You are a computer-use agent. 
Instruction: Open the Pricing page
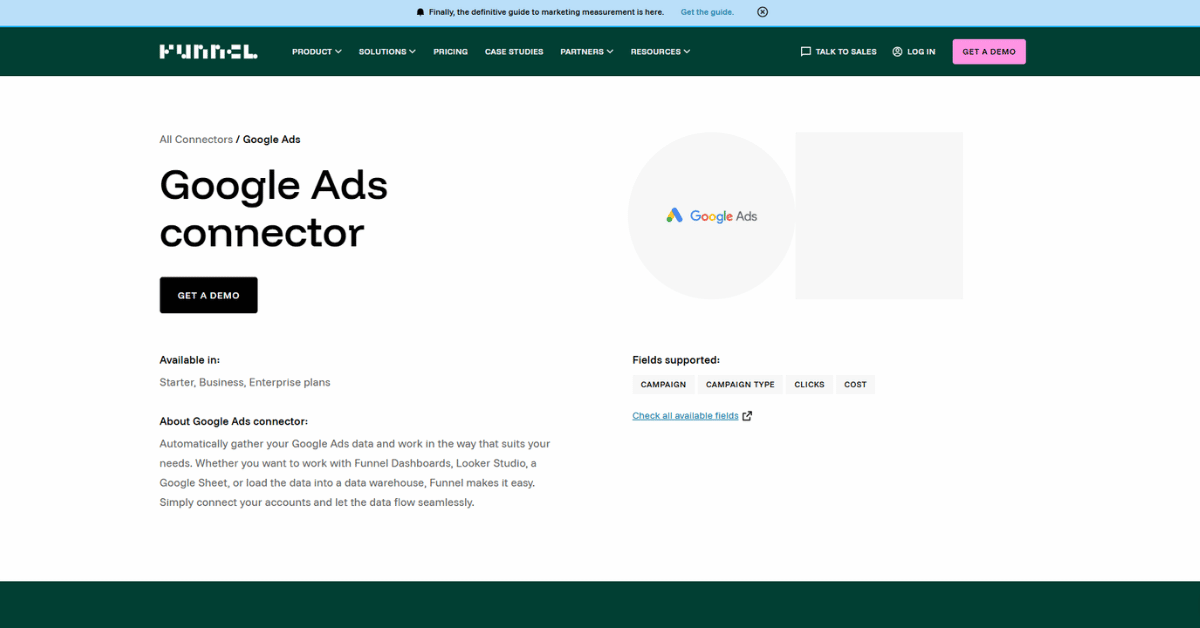click(x=450, y=51)
